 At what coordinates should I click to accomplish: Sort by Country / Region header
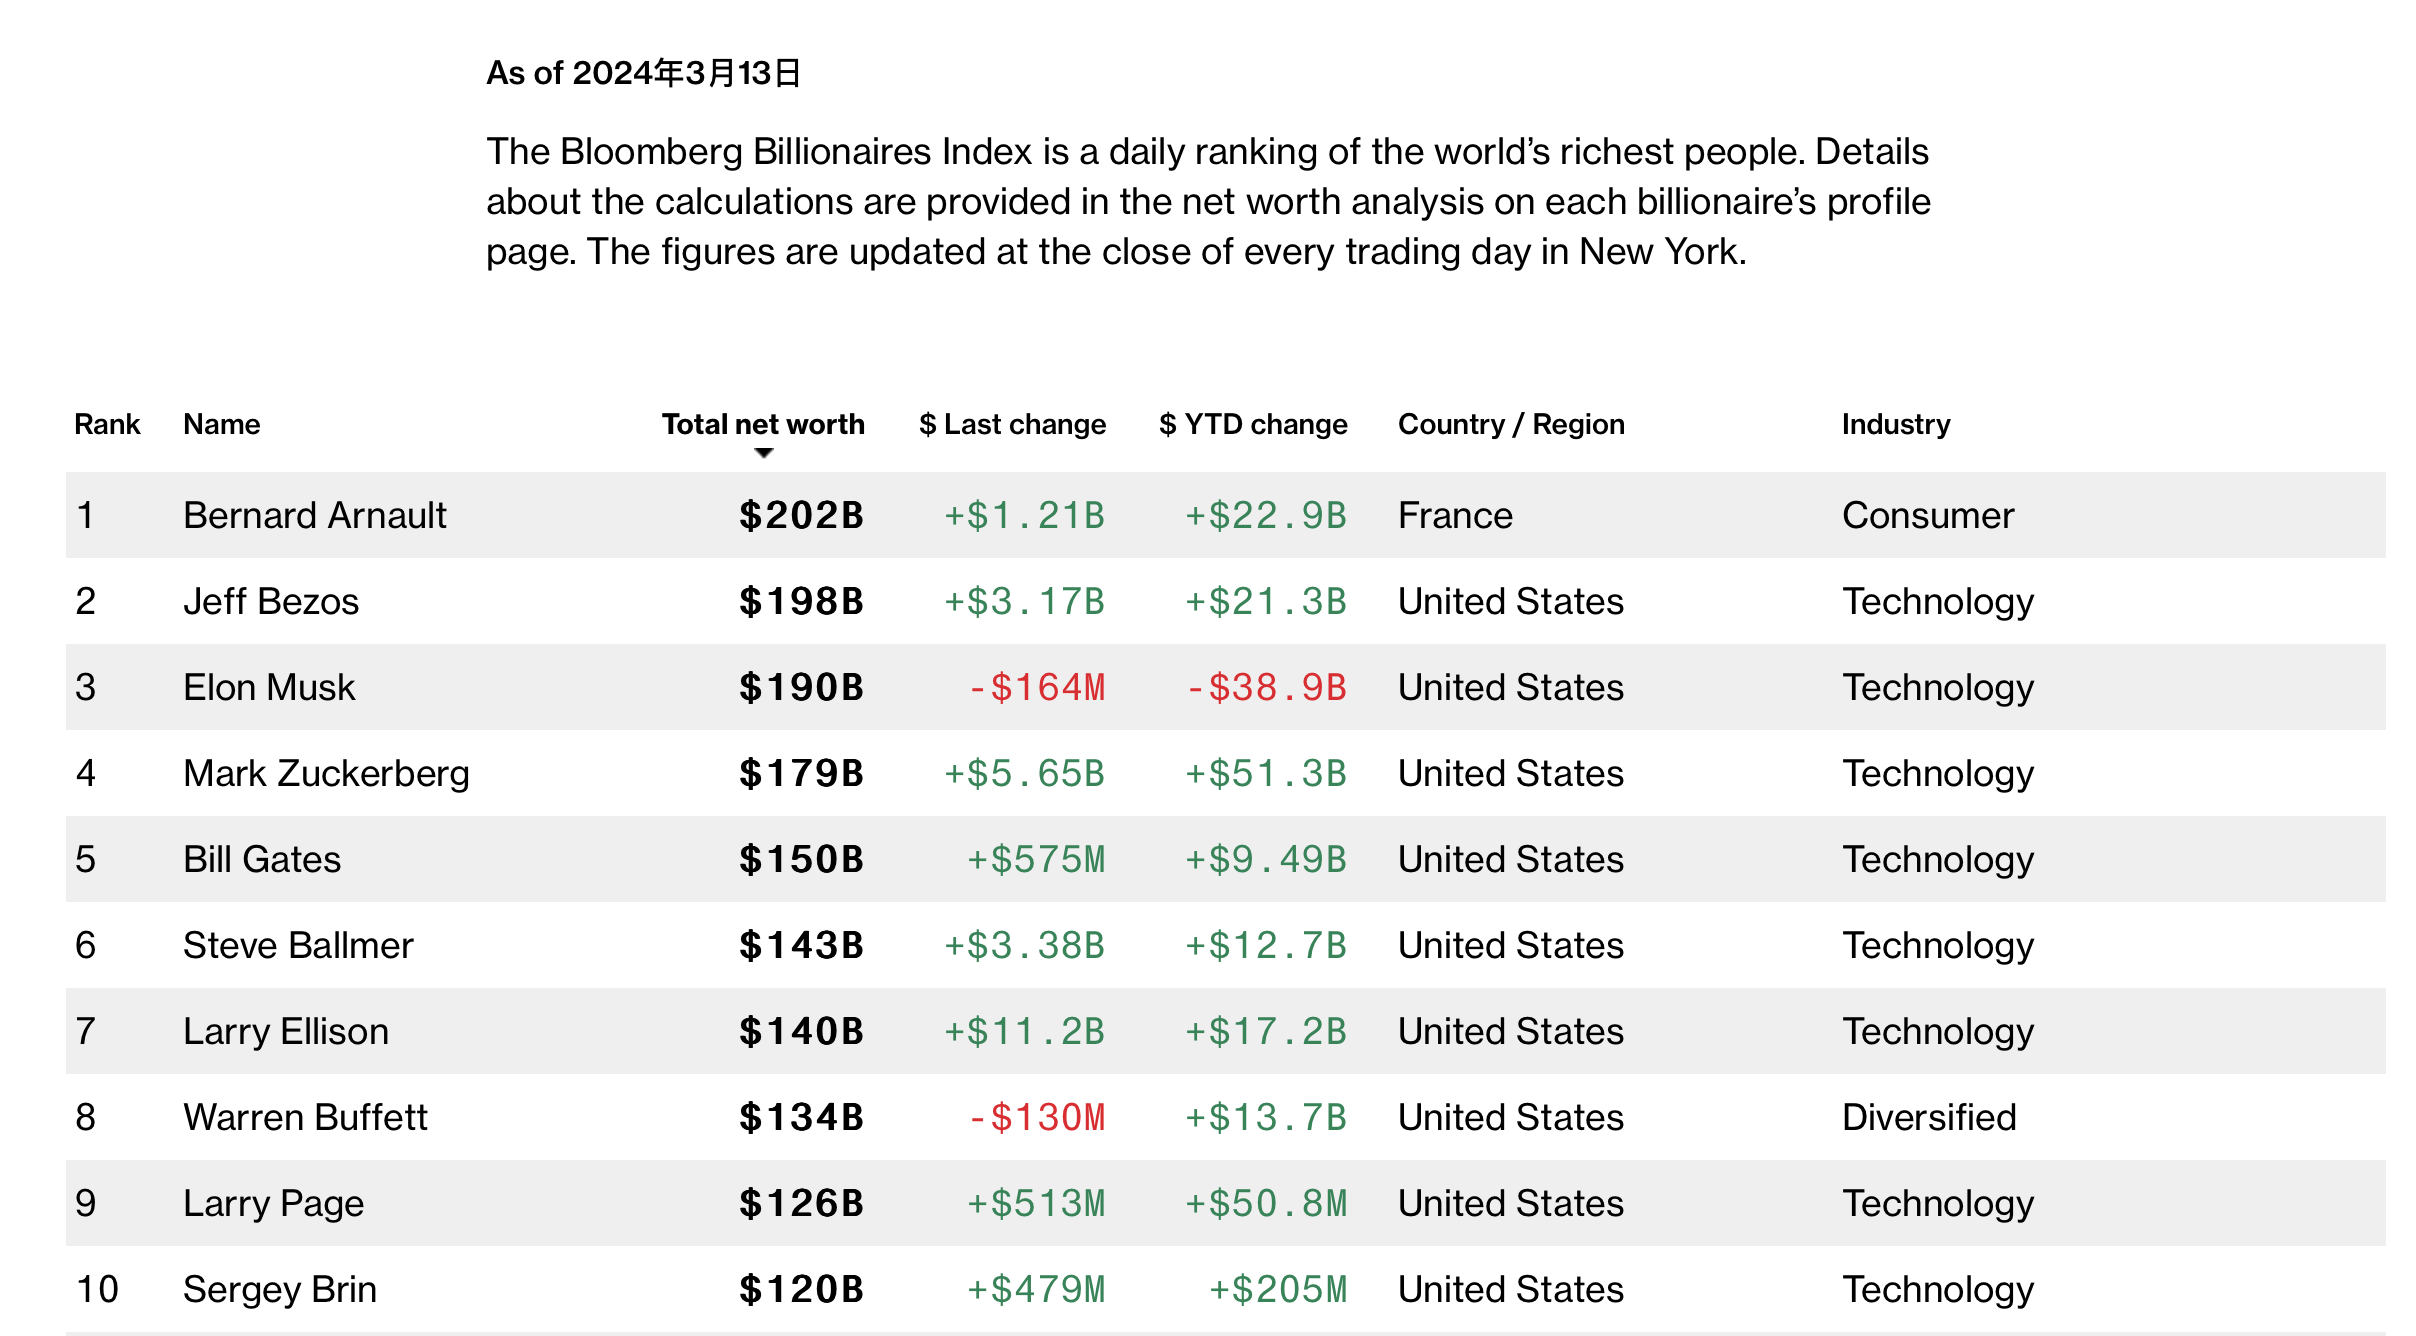[x=1511, y=424]
